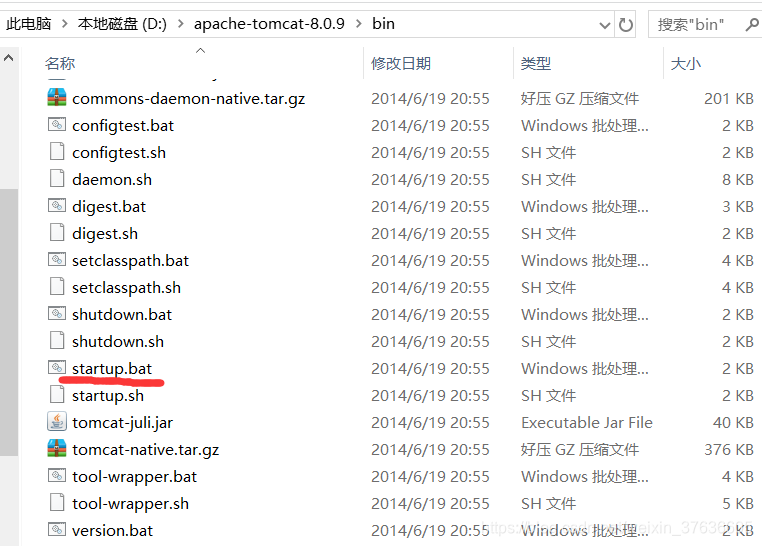Screen dimensions: 762x546
Task: Go to 本地磁盘 (D:) in the breadcrumb
Action: (x=122, y=24)
